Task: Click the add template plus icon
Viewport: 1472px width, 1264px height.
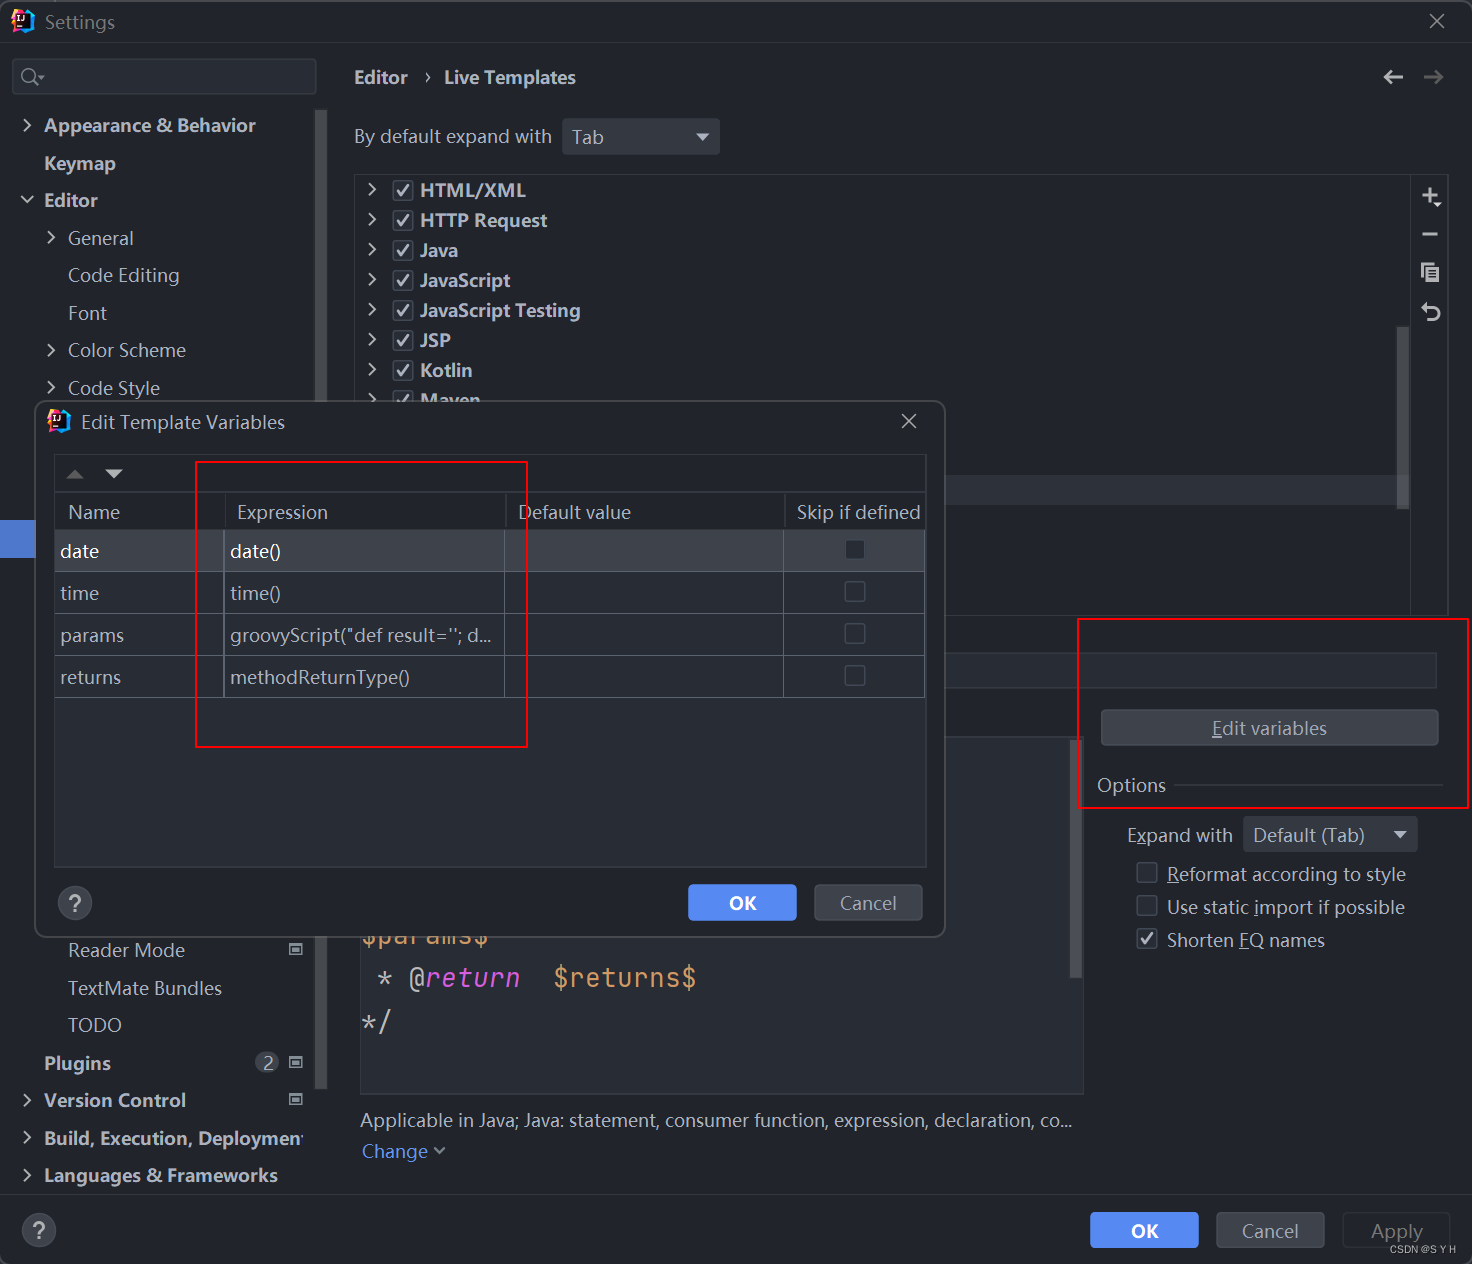Action: (x=1431, y=197)
